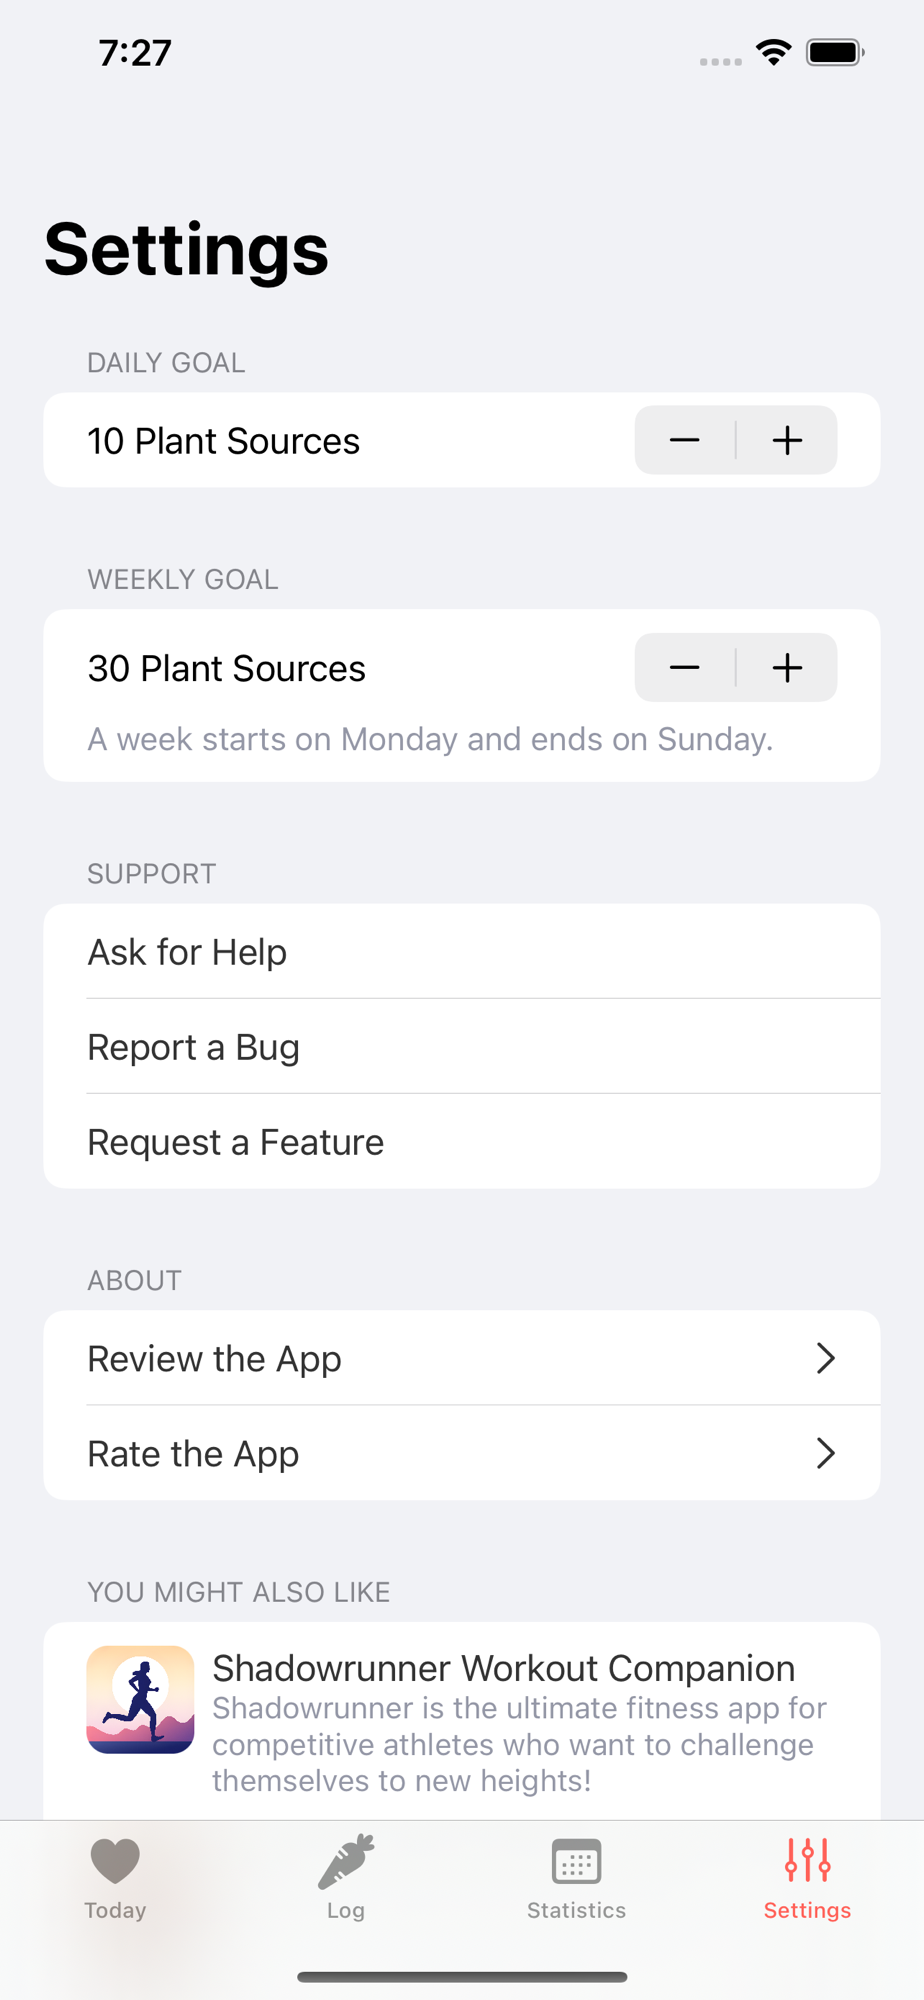Tap the Shadowrunner app icon
The width and height of the screenshot is (924, 2000).
(x=140, y=1699)
